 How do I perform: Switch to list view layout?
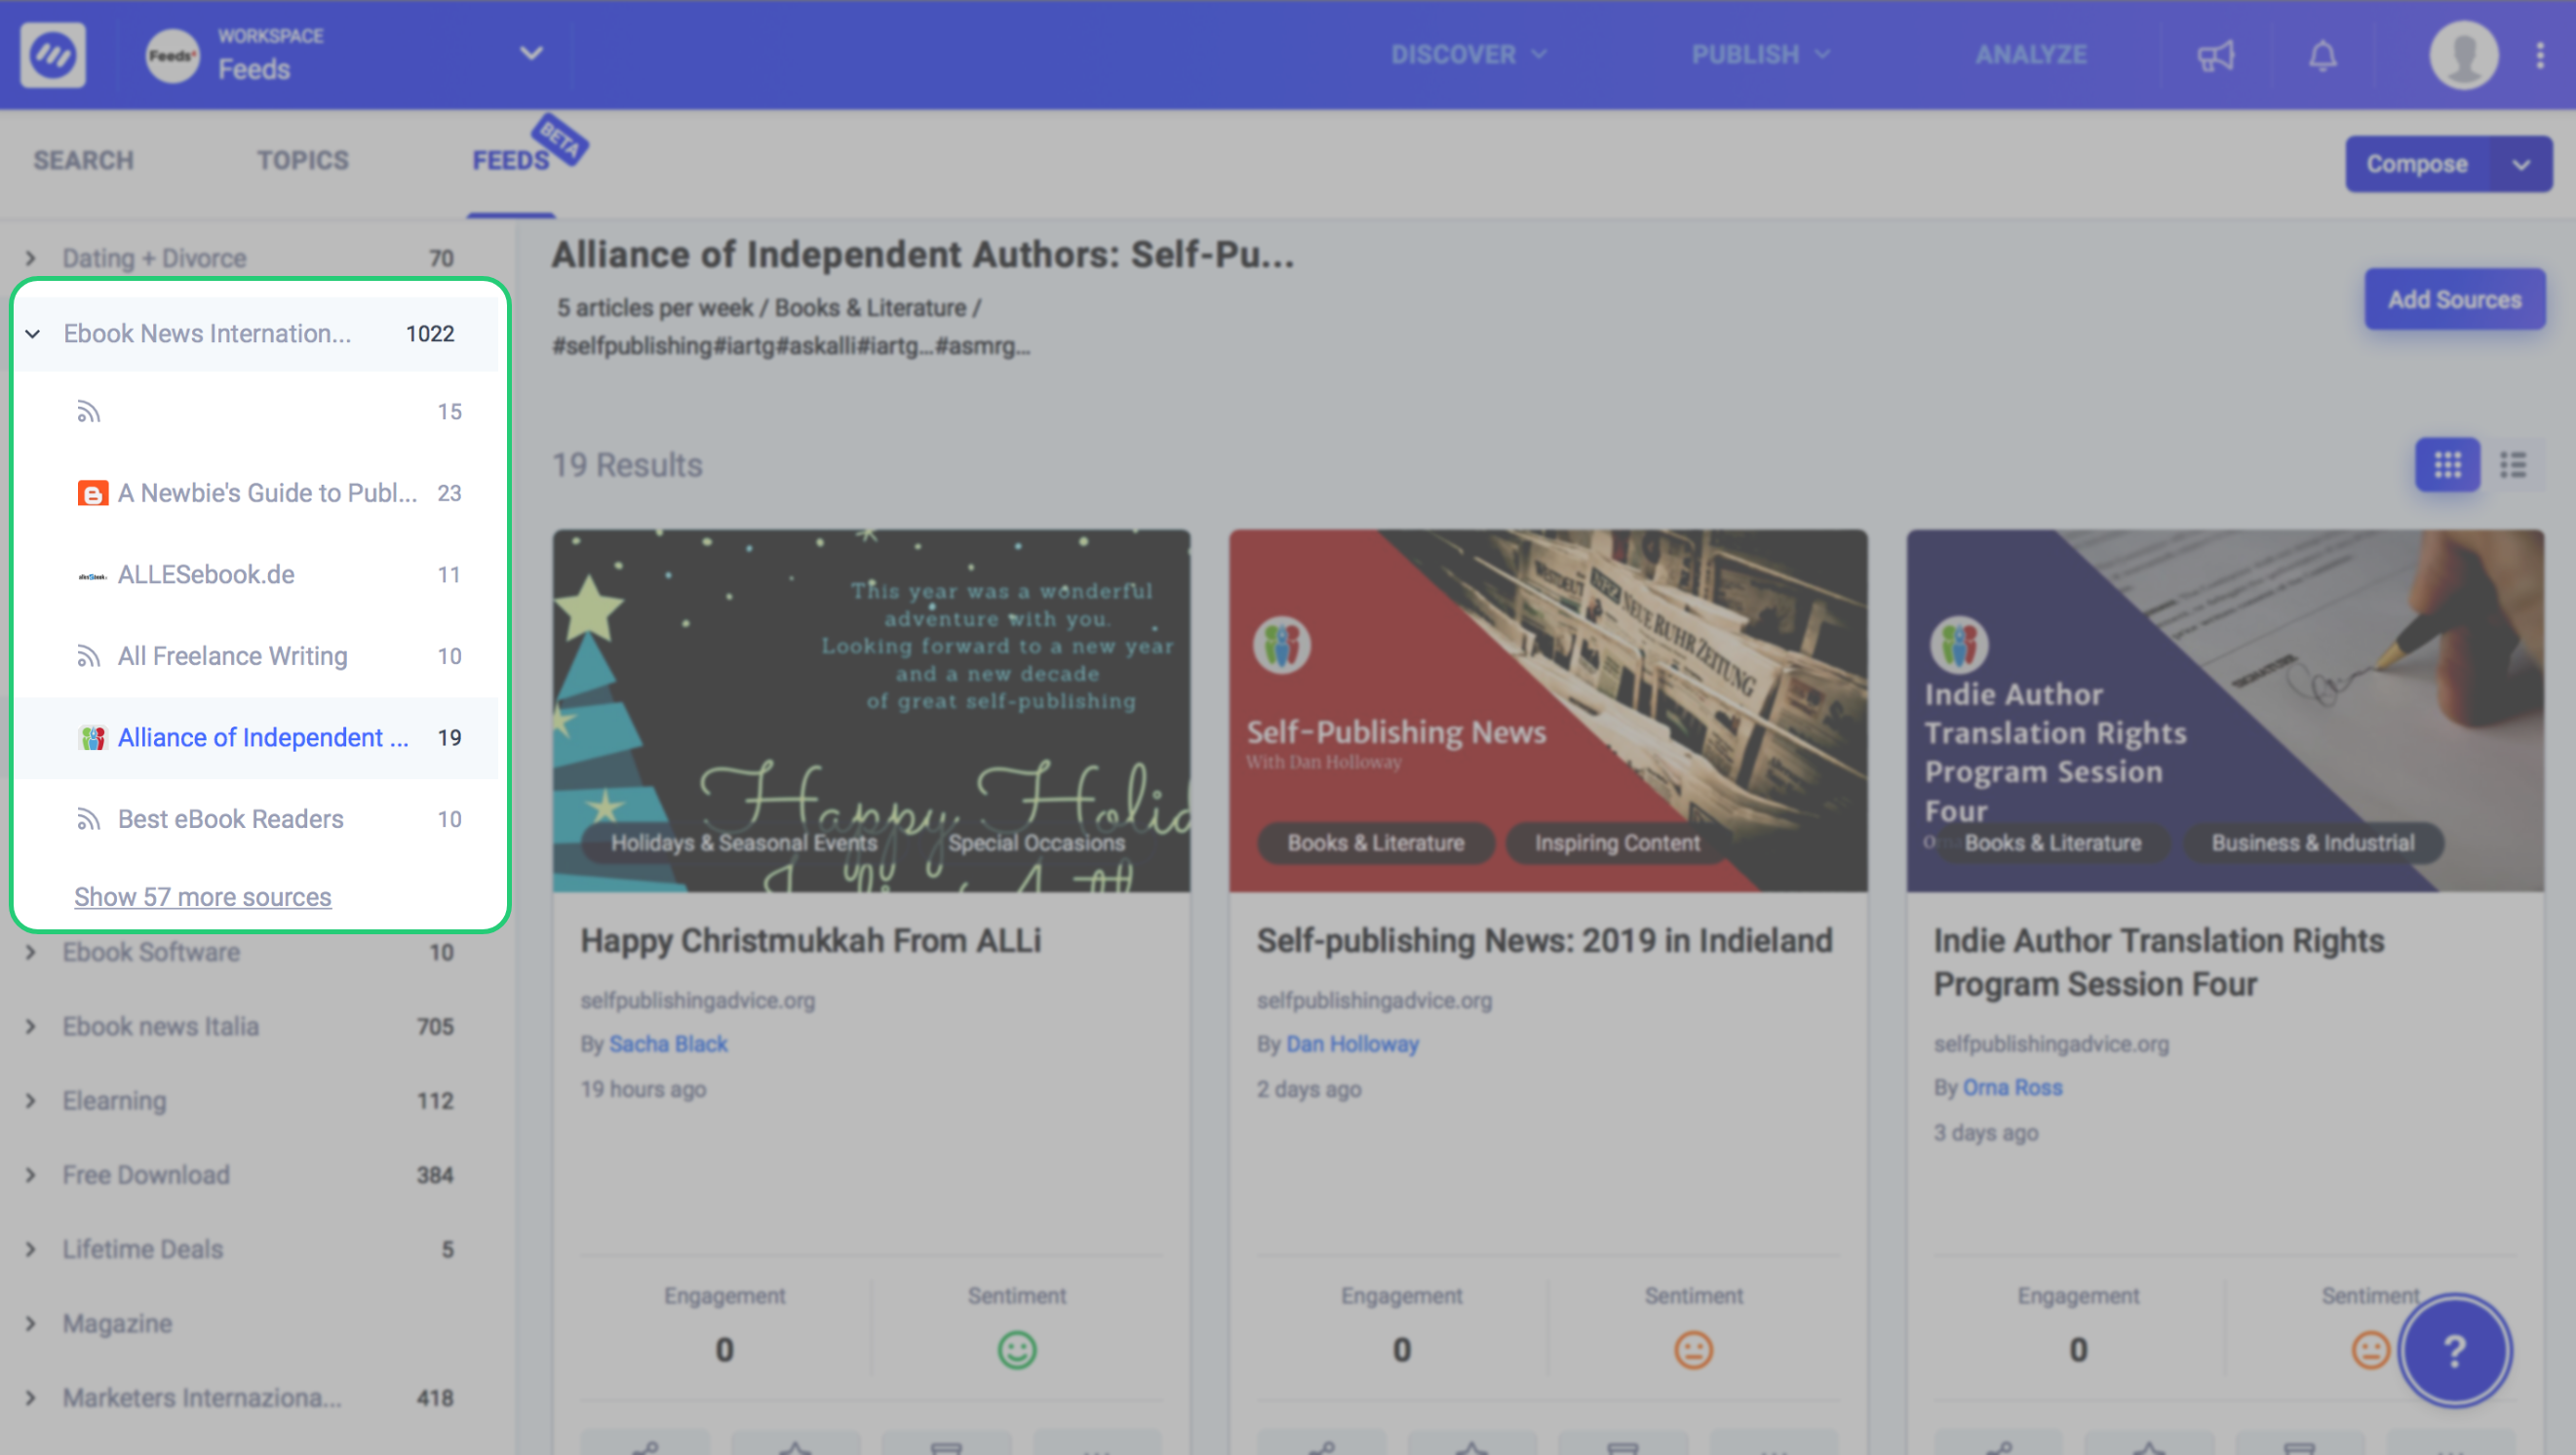2513,464
